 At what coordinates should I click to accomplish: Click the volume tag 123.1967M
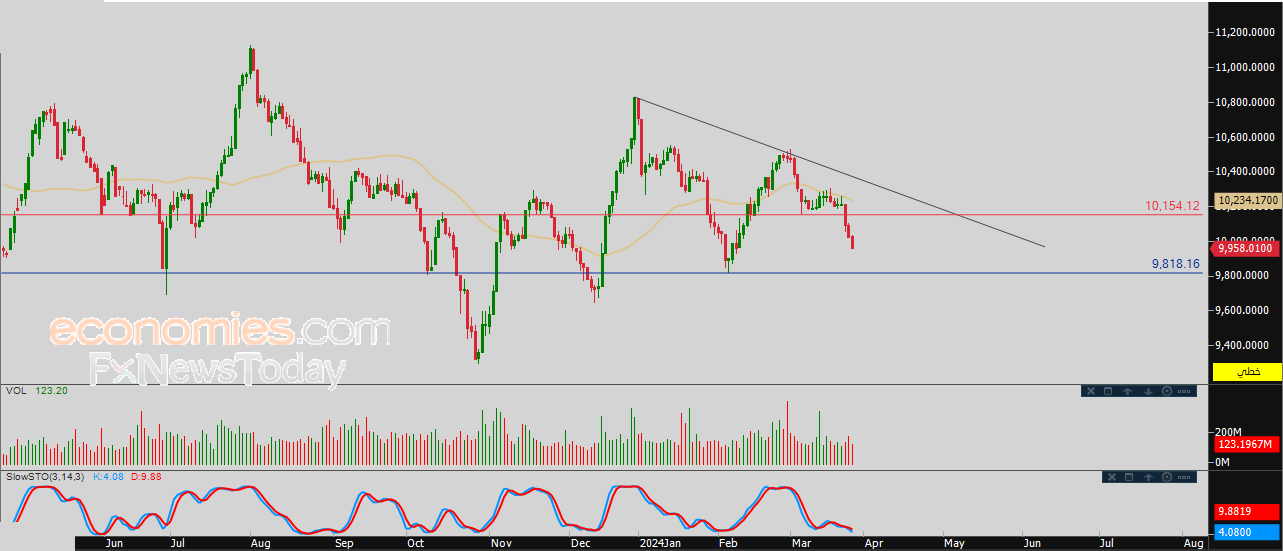[x=1247, y=444]
